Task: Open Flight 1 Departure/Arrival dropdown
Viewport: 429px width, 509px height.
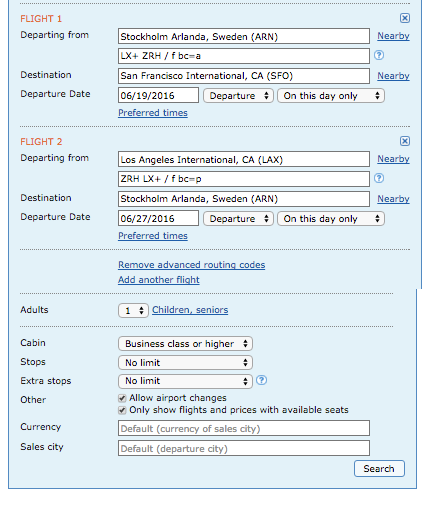Action: (238, 96)
